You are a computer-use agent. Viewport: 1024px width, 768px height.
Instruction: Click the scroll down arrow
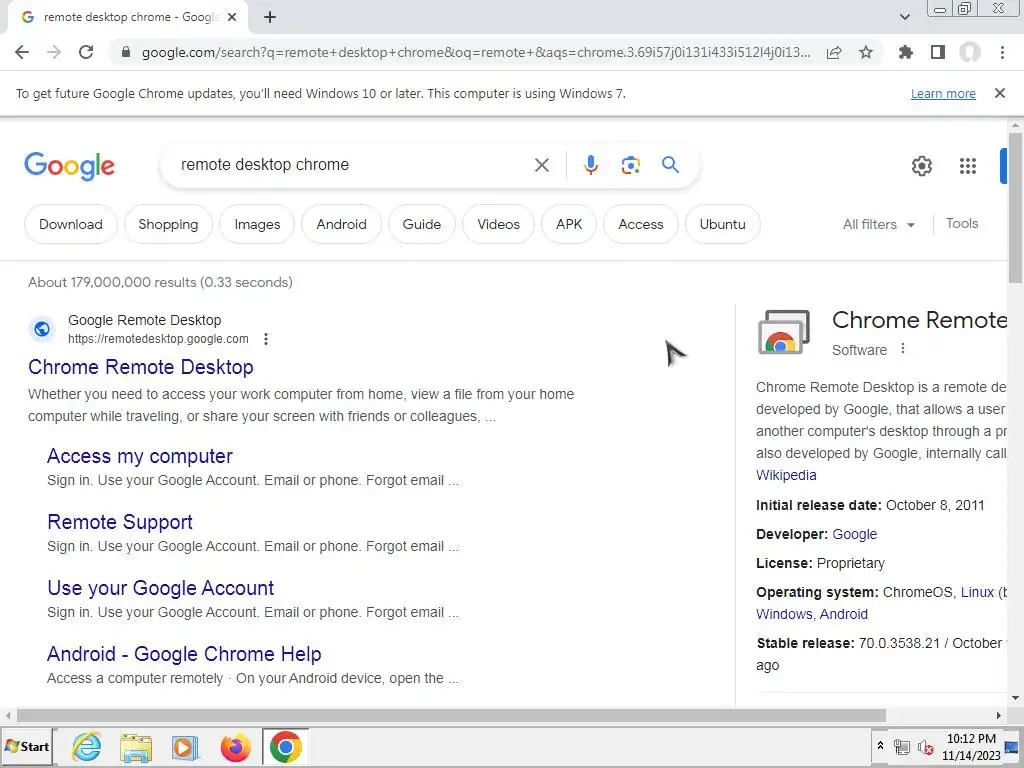1015,697
